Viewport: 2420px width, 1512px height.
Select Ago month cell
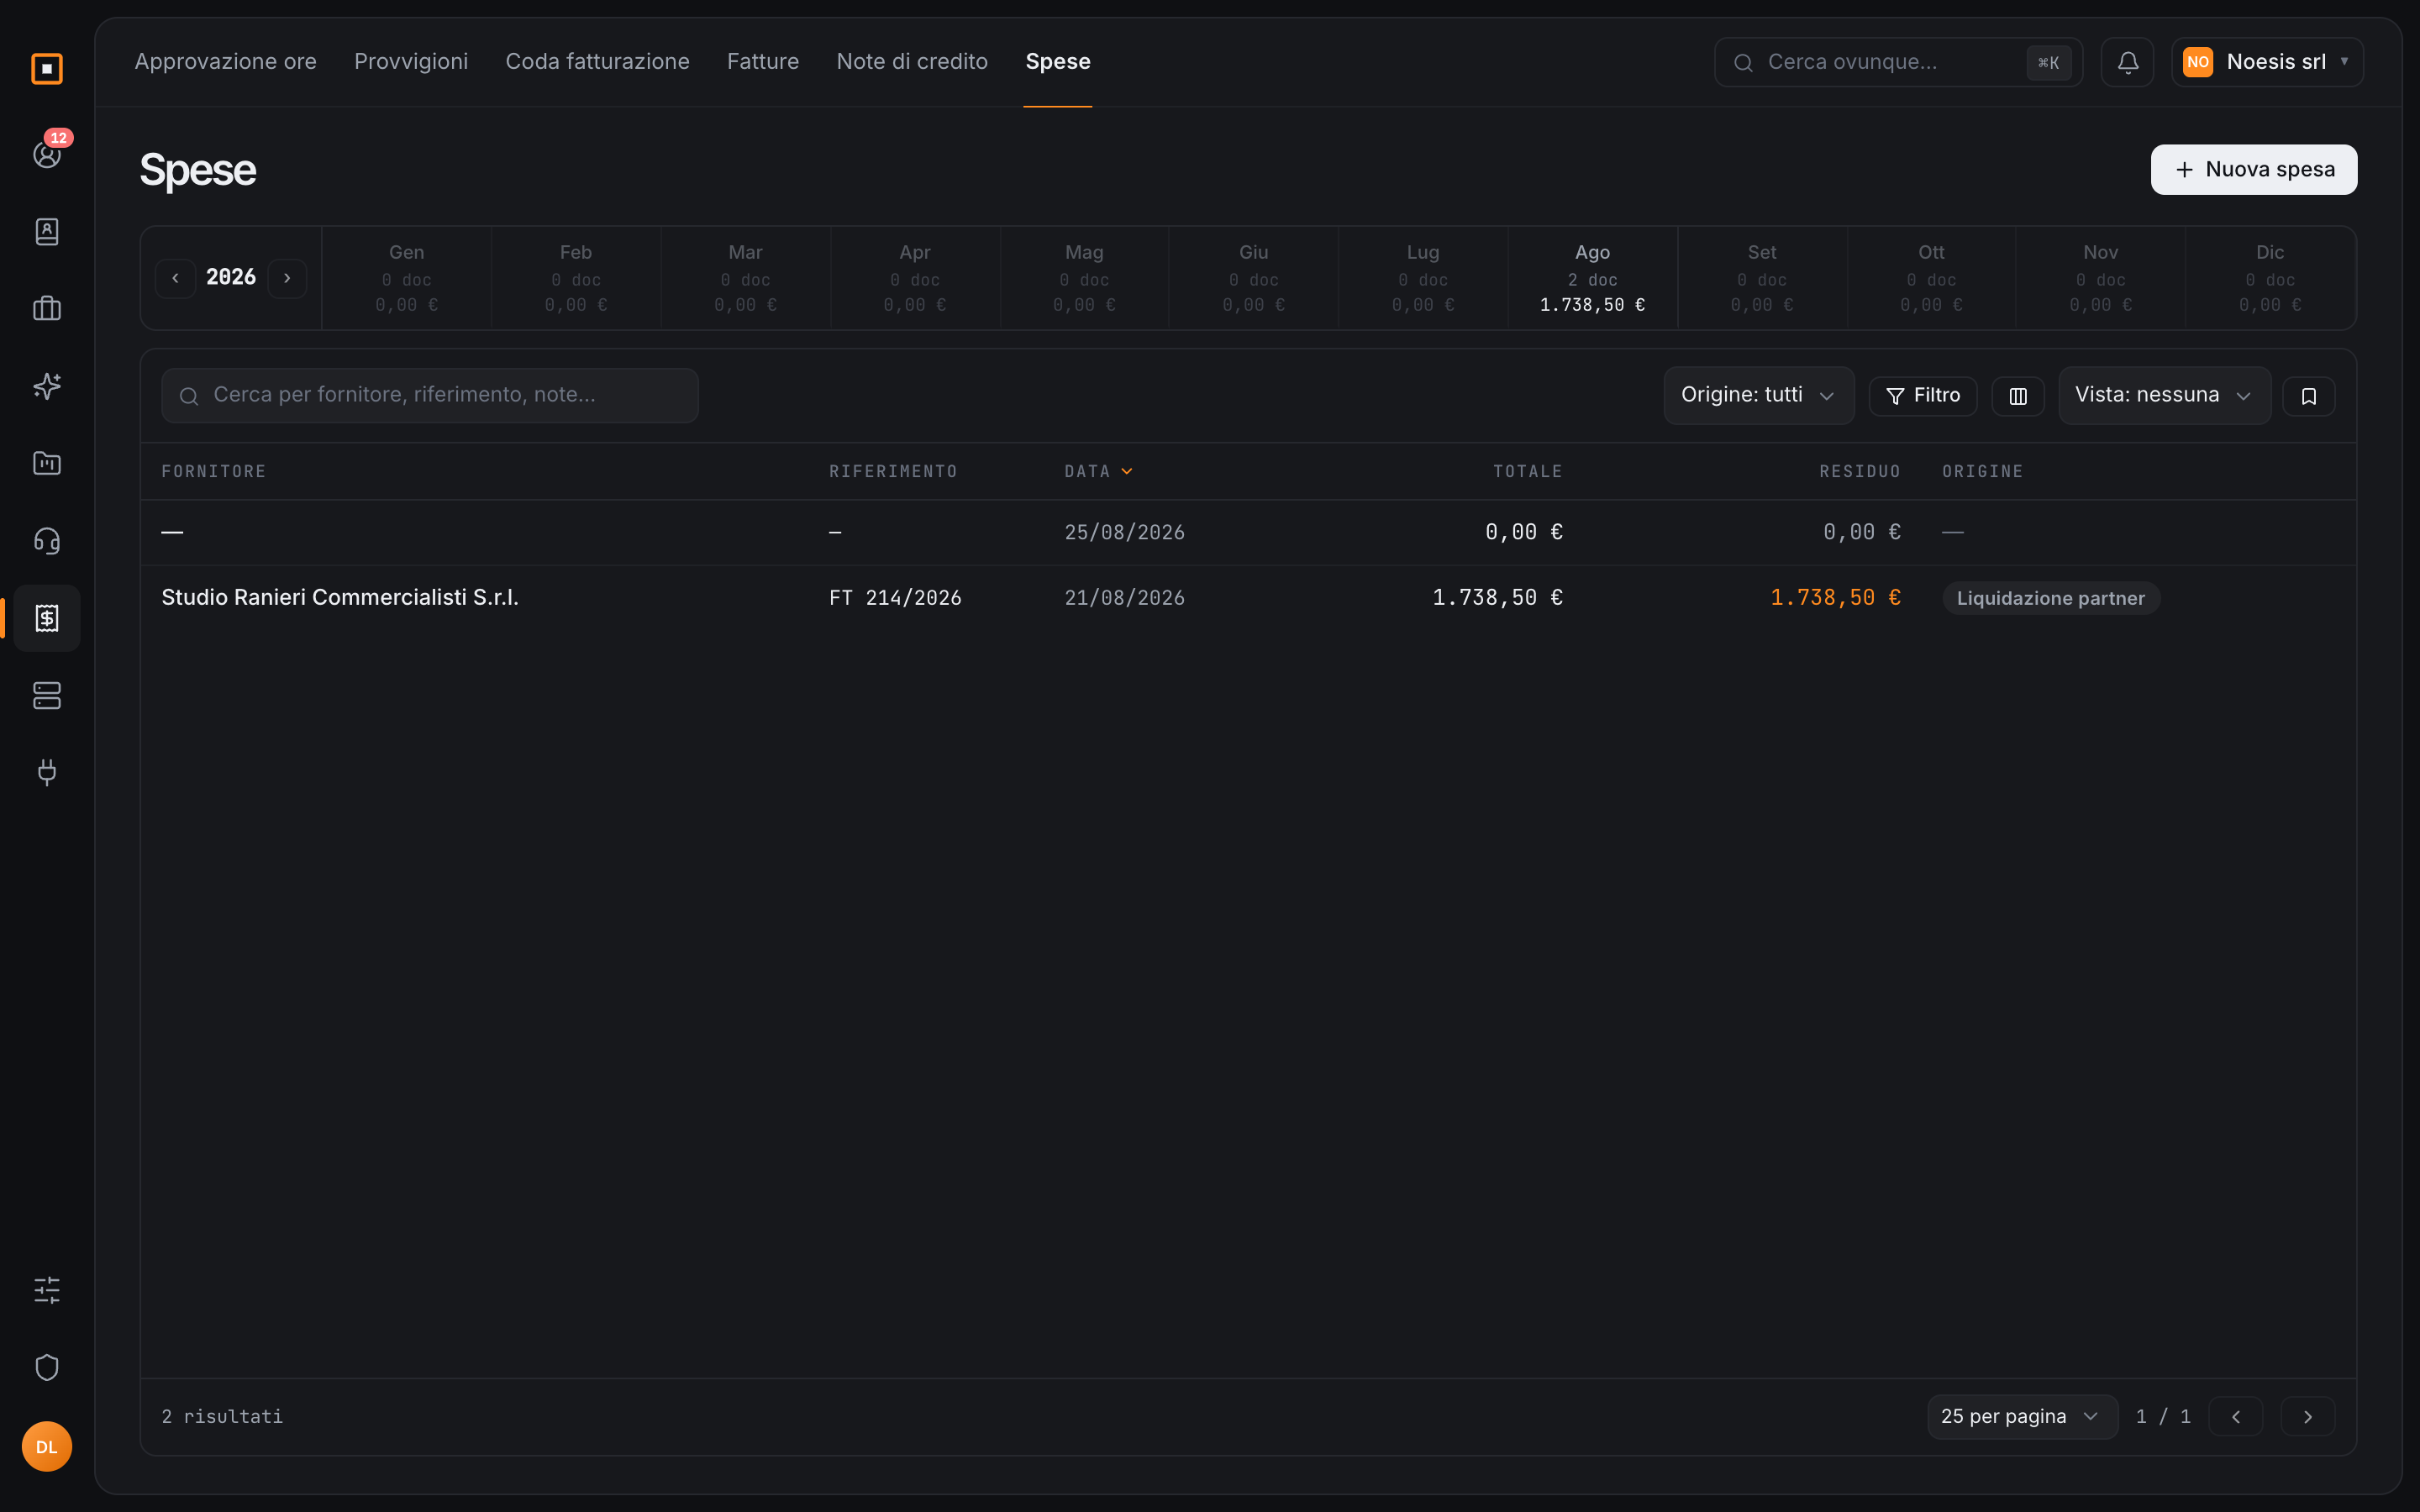click(1592, 278)
